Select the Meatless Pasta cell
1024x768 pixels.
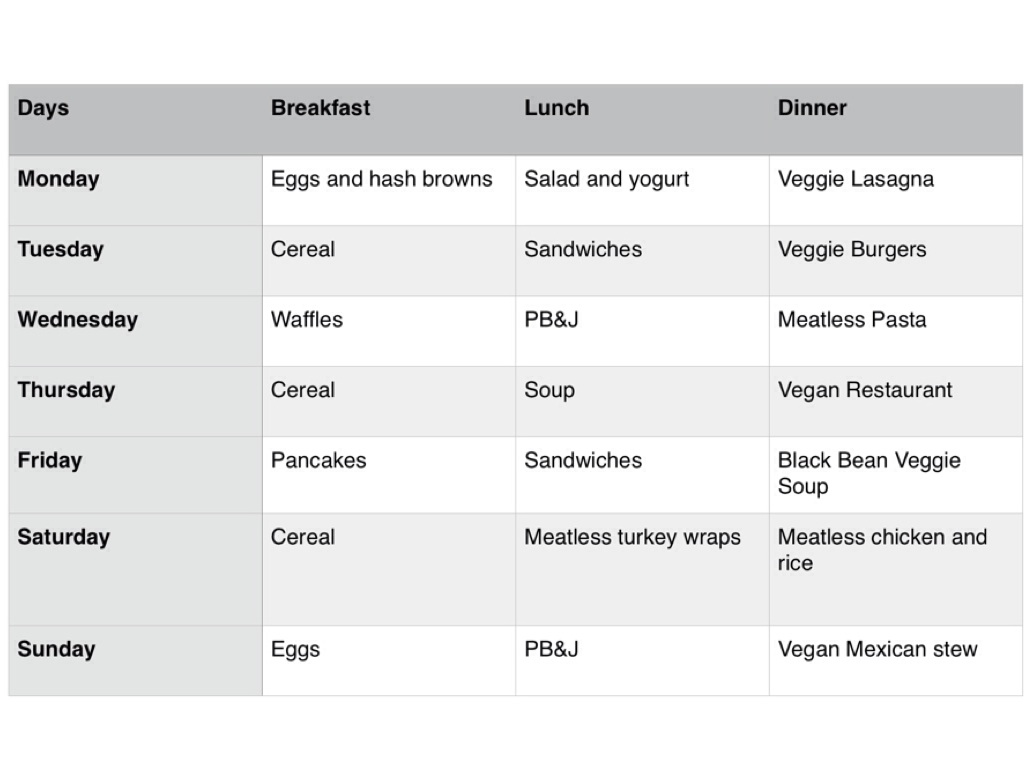pos(852,320)
